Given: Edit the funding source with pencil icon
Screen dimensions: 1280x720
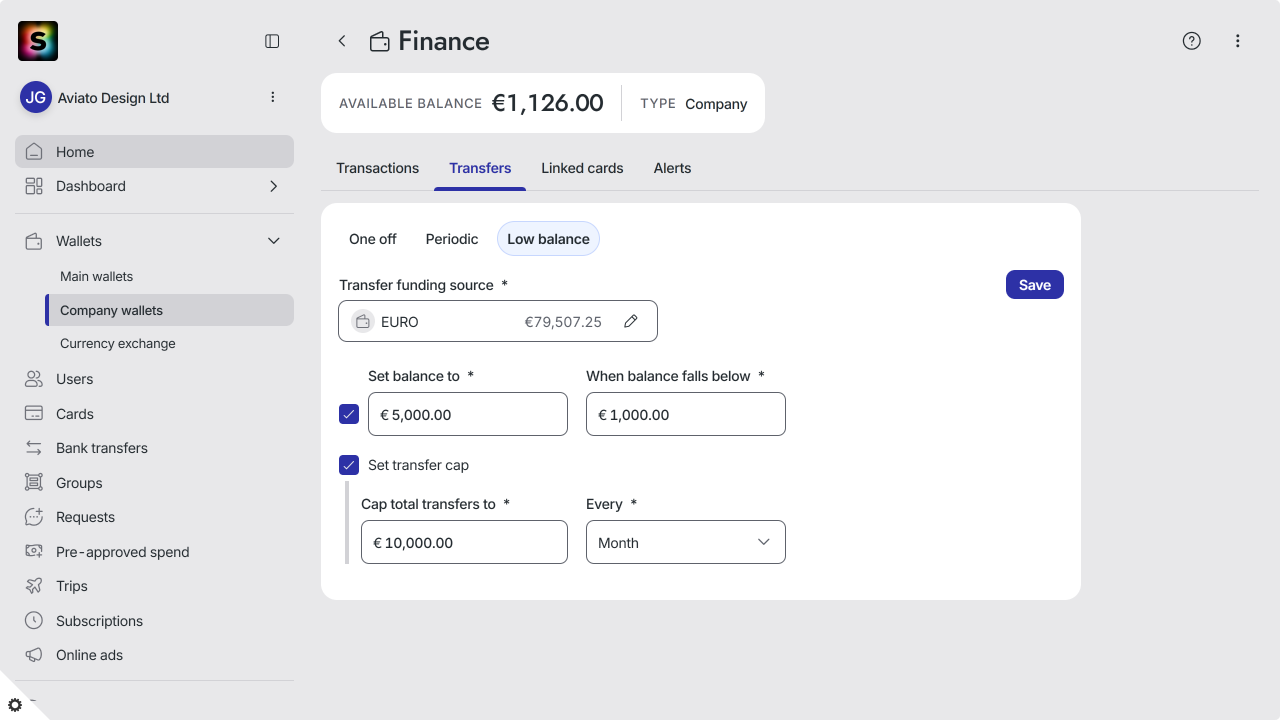Looking at the screenshot, I should click(631, 321).
